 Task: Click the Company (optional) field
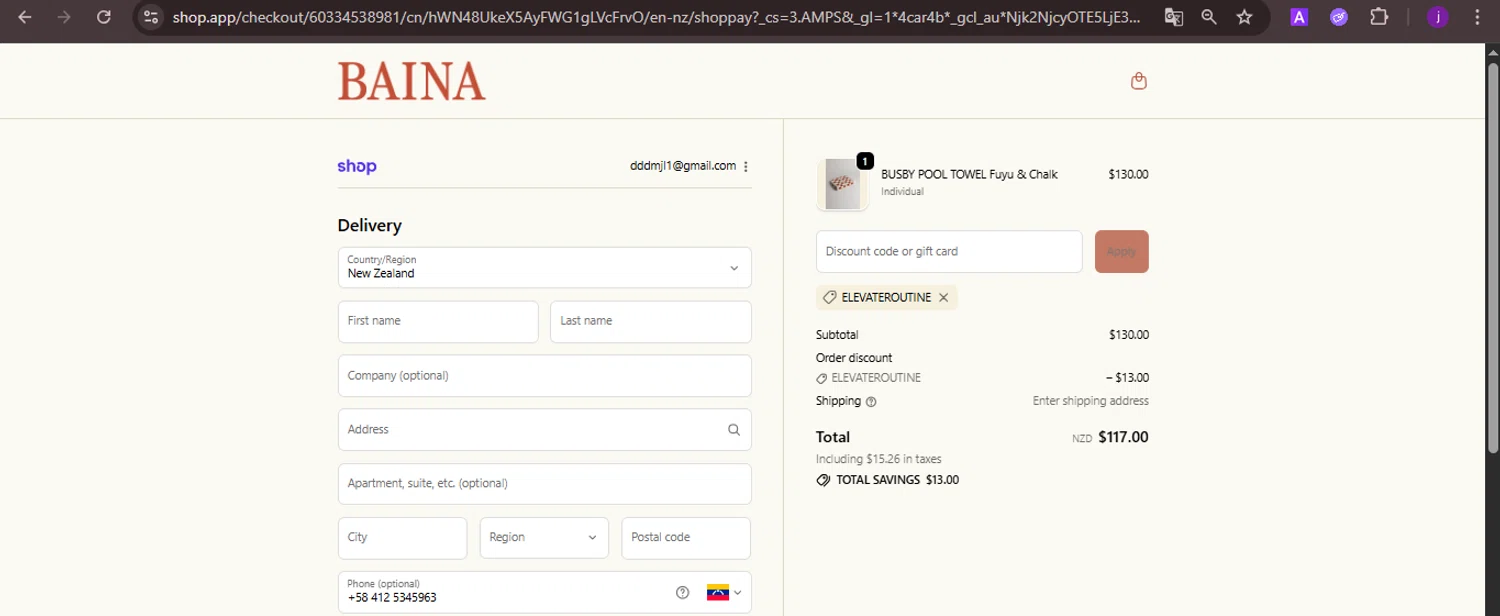[x=545, y=376]
